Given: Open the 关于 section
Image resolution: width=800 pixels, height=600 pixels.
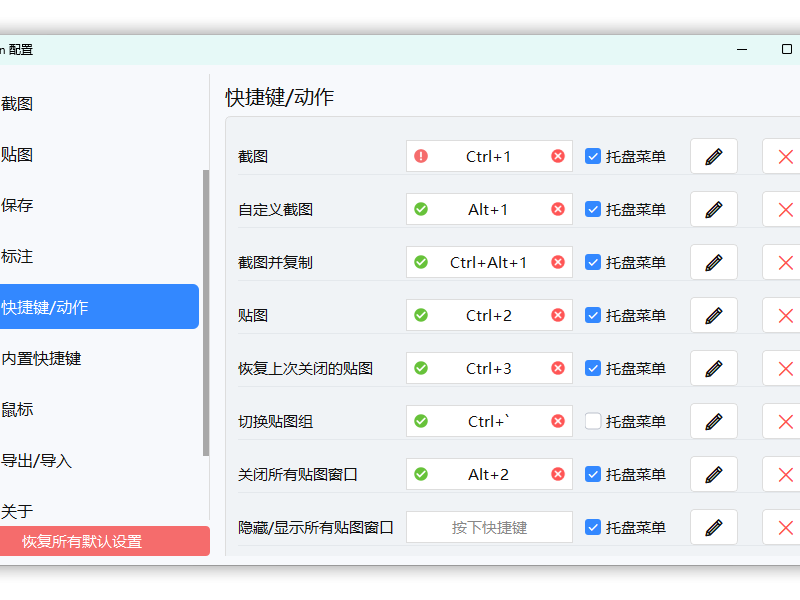Looking at the screenshot, I should pyautogui.click(x=99, y=511).
